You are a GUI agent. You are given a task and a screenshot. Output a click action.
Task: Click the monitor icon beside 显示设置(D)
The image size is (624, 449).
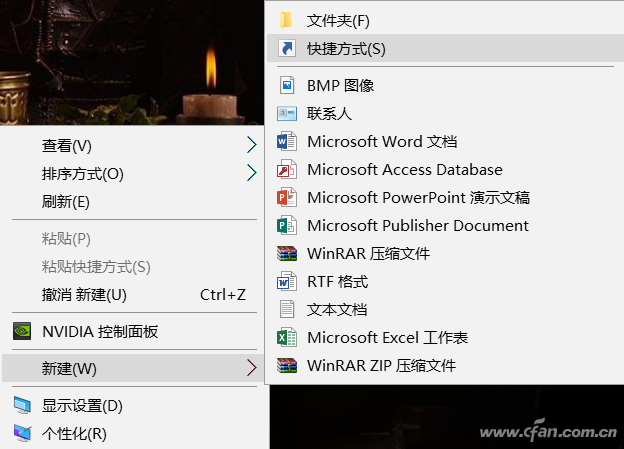[x=22, y=405]
